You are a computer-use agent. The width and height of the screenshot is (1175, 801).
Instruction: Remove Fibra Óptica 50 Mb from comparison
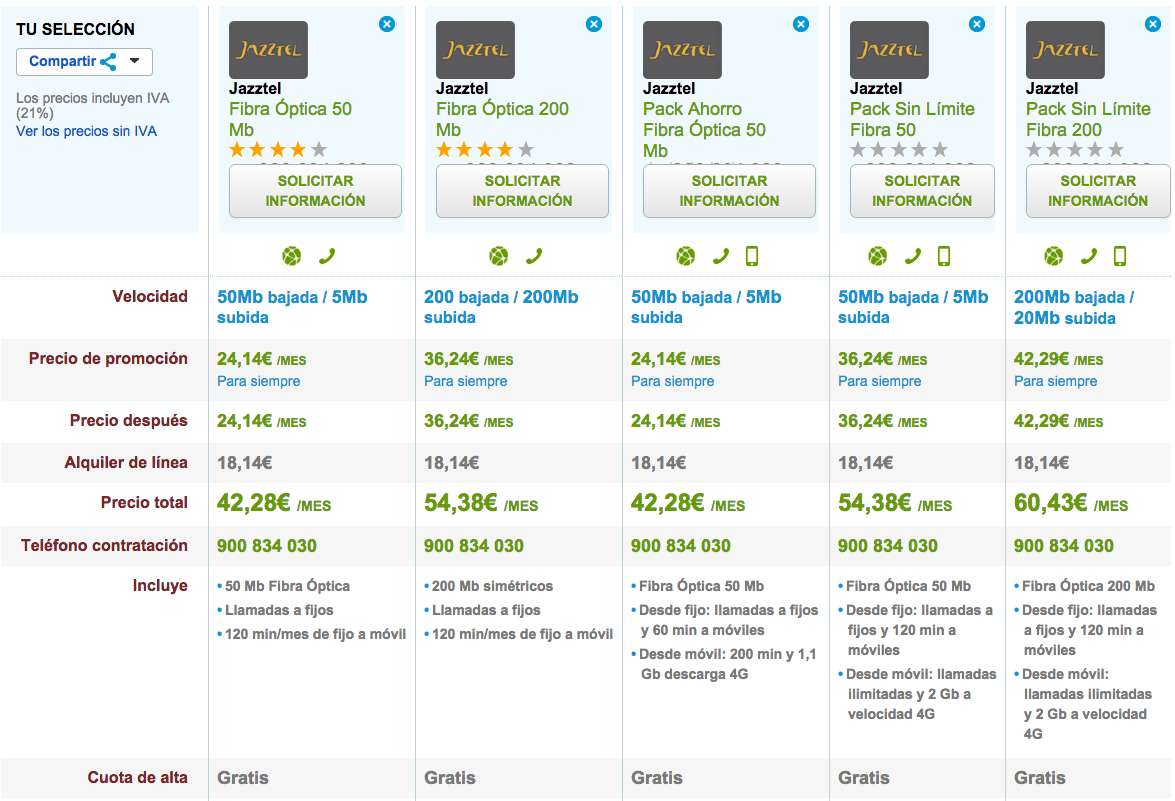point(387,24)
